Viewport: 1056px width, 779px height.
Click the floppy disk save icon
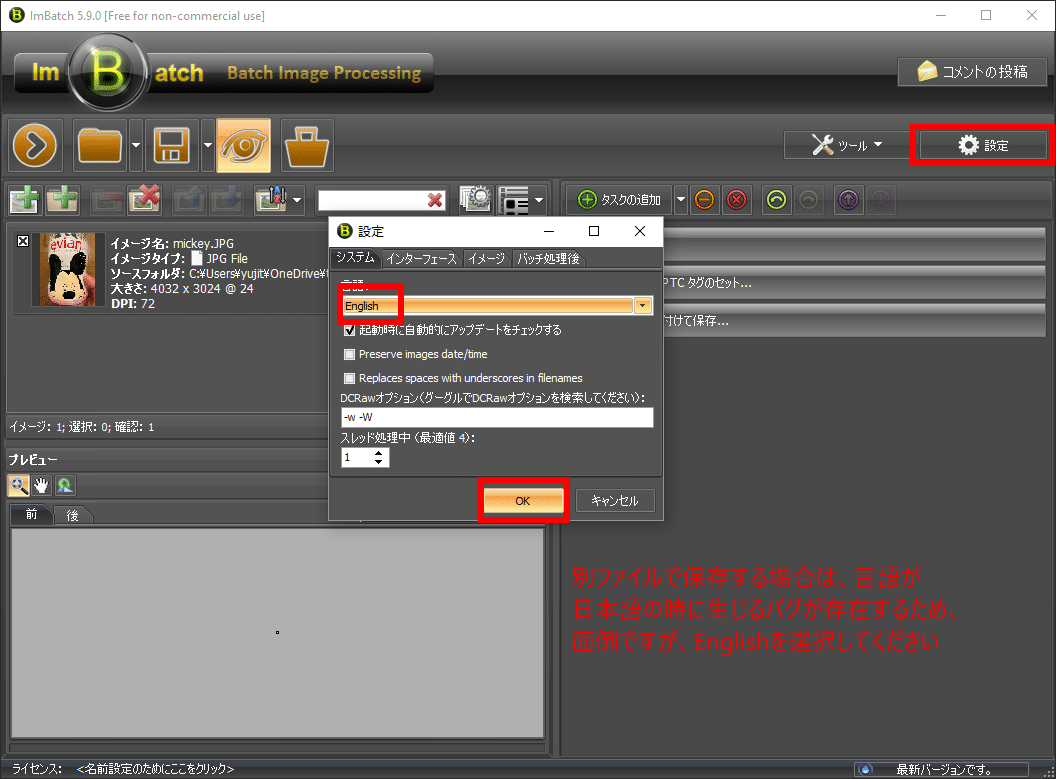click(172, 146)
